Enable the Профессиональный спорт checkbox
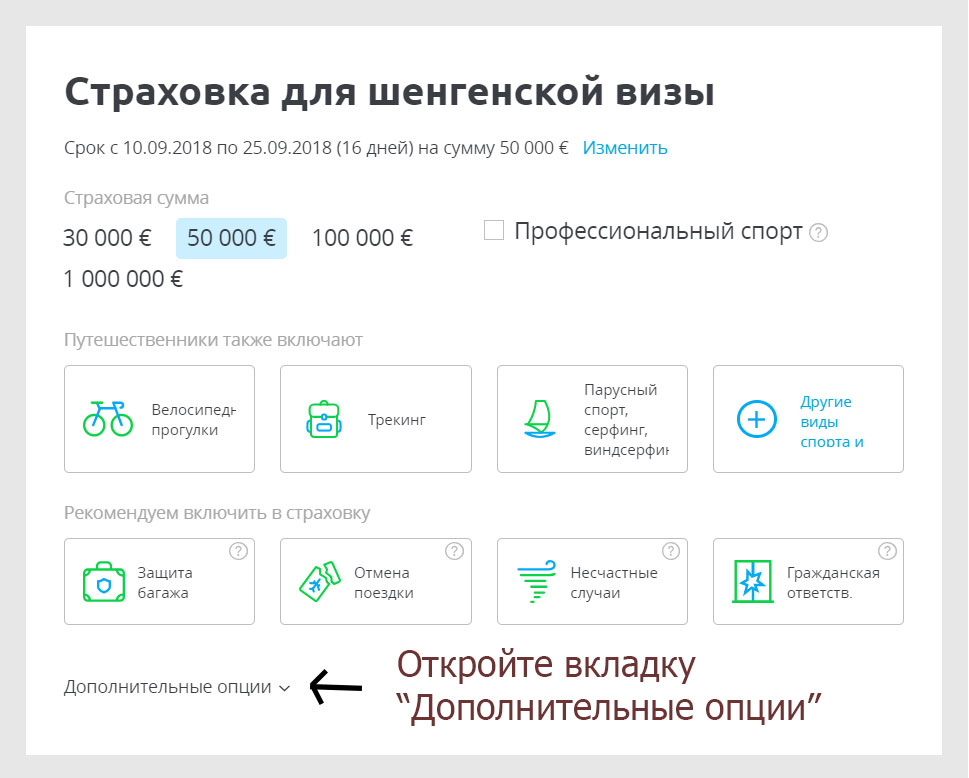 (494, 230)
